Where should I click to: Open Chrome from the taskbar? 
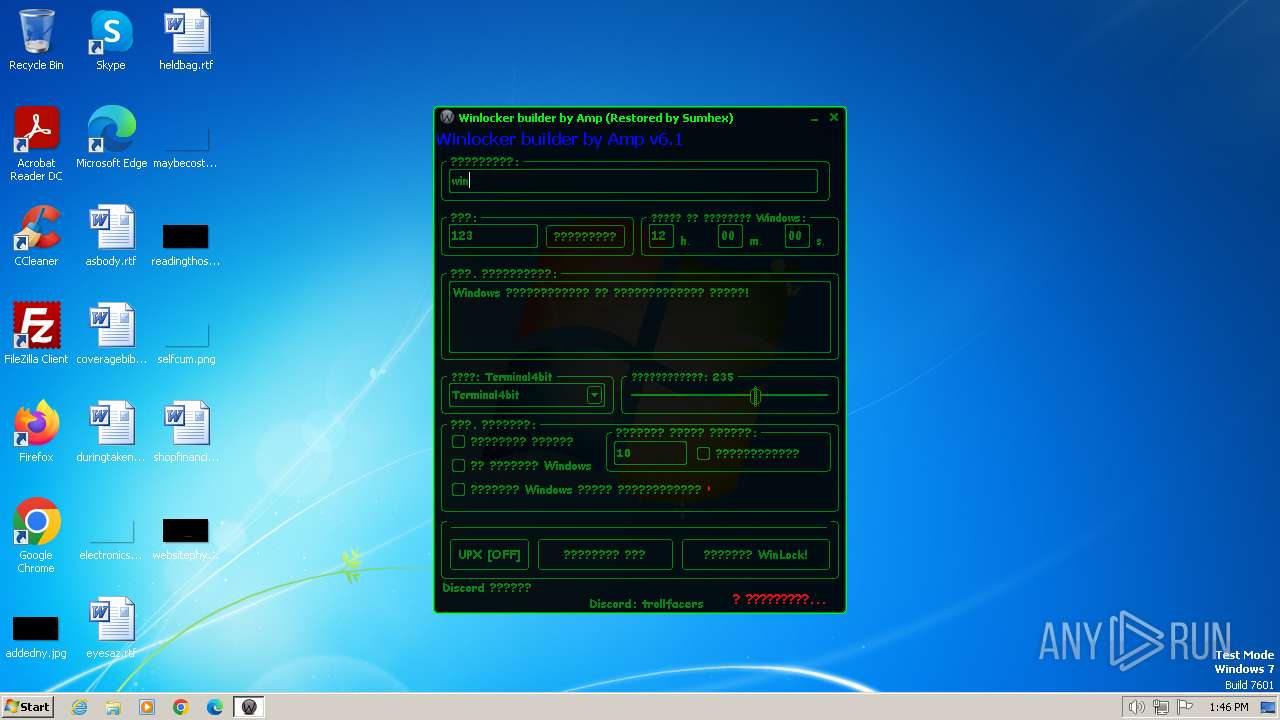pyautogui.click(x=181, y=707)
